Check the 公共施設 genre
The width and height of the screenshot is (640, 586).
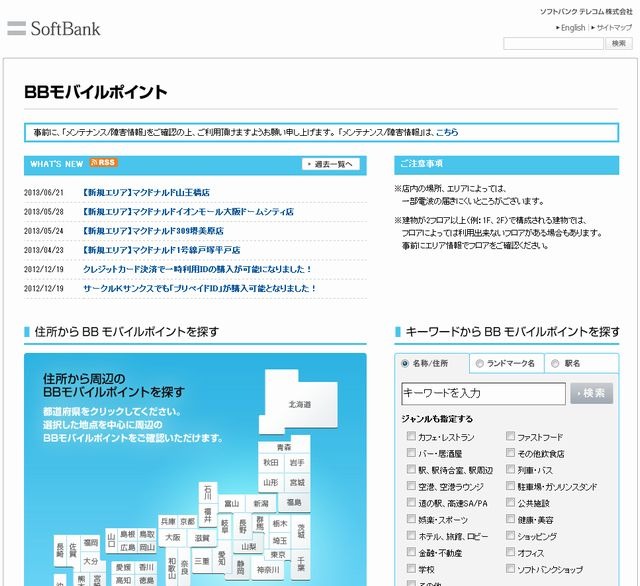pyautogui.click(x=510, y=502)
